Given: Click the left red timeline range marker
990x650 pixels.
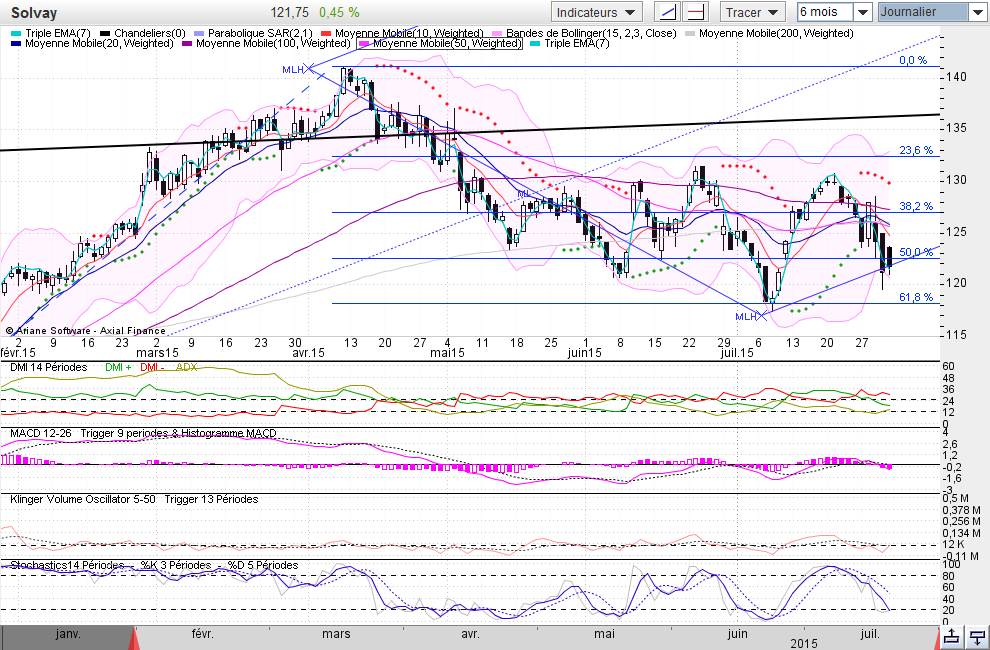Looking at the screenshot, I should pos(133,638).
